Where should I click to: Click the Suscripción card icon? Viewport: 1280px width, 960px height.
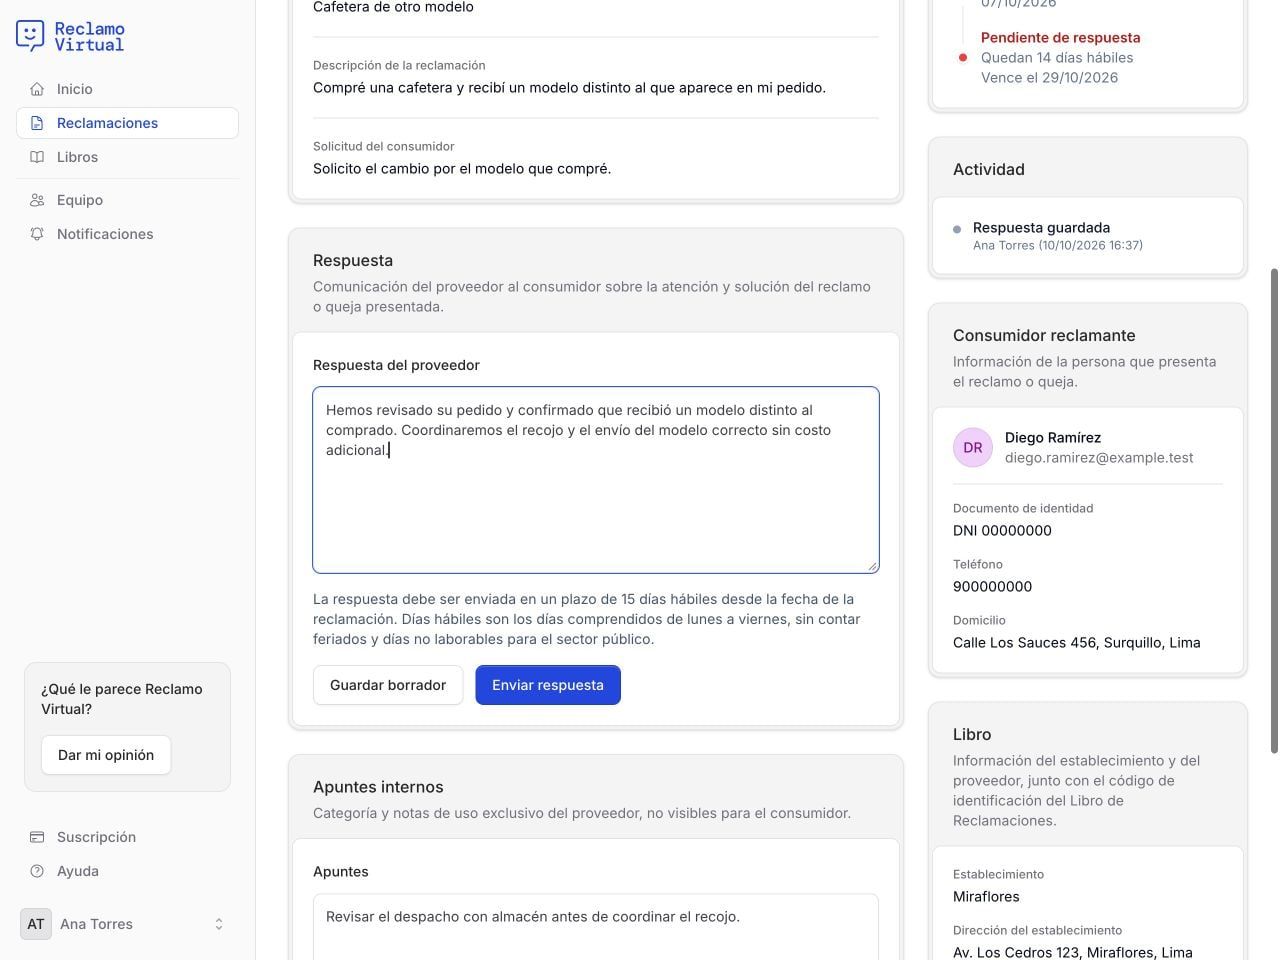pos(37,837)
